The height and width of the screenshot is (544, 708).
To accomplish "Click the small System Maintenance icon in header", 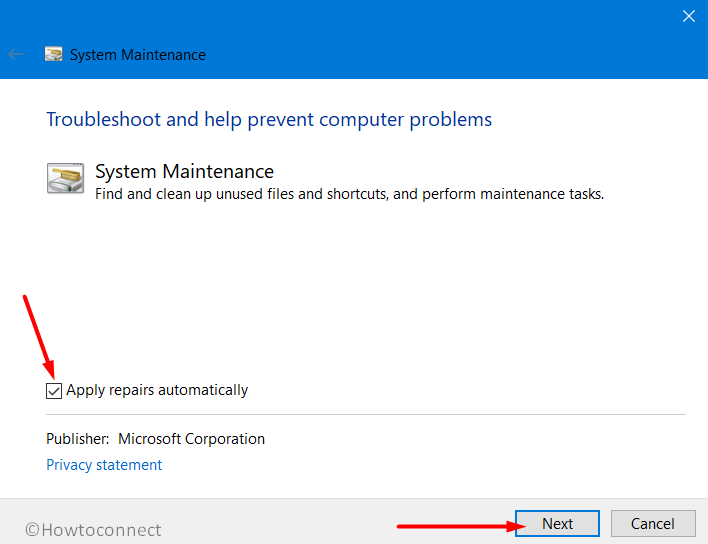I will [53, 54].
